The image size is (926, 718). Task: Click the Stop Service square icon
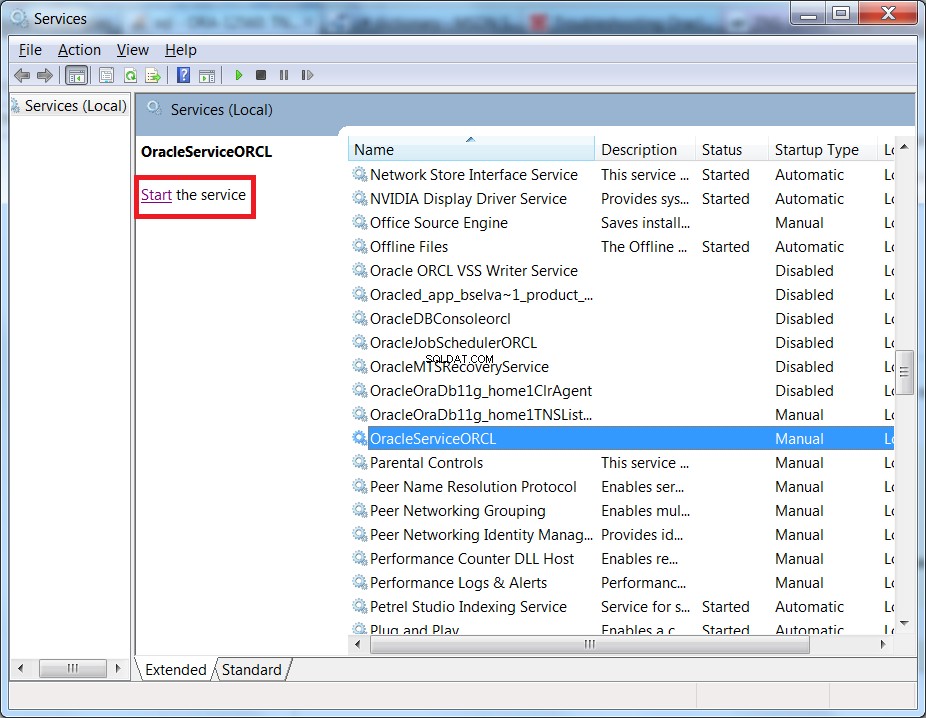261,75
